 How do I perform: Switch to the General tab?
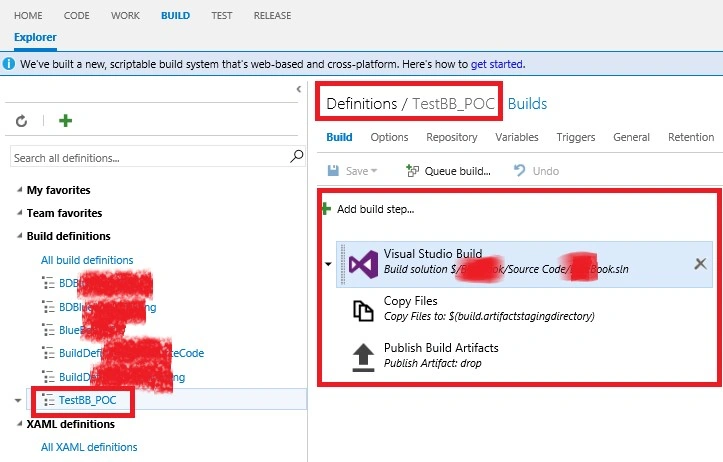[x=631, y=137]
